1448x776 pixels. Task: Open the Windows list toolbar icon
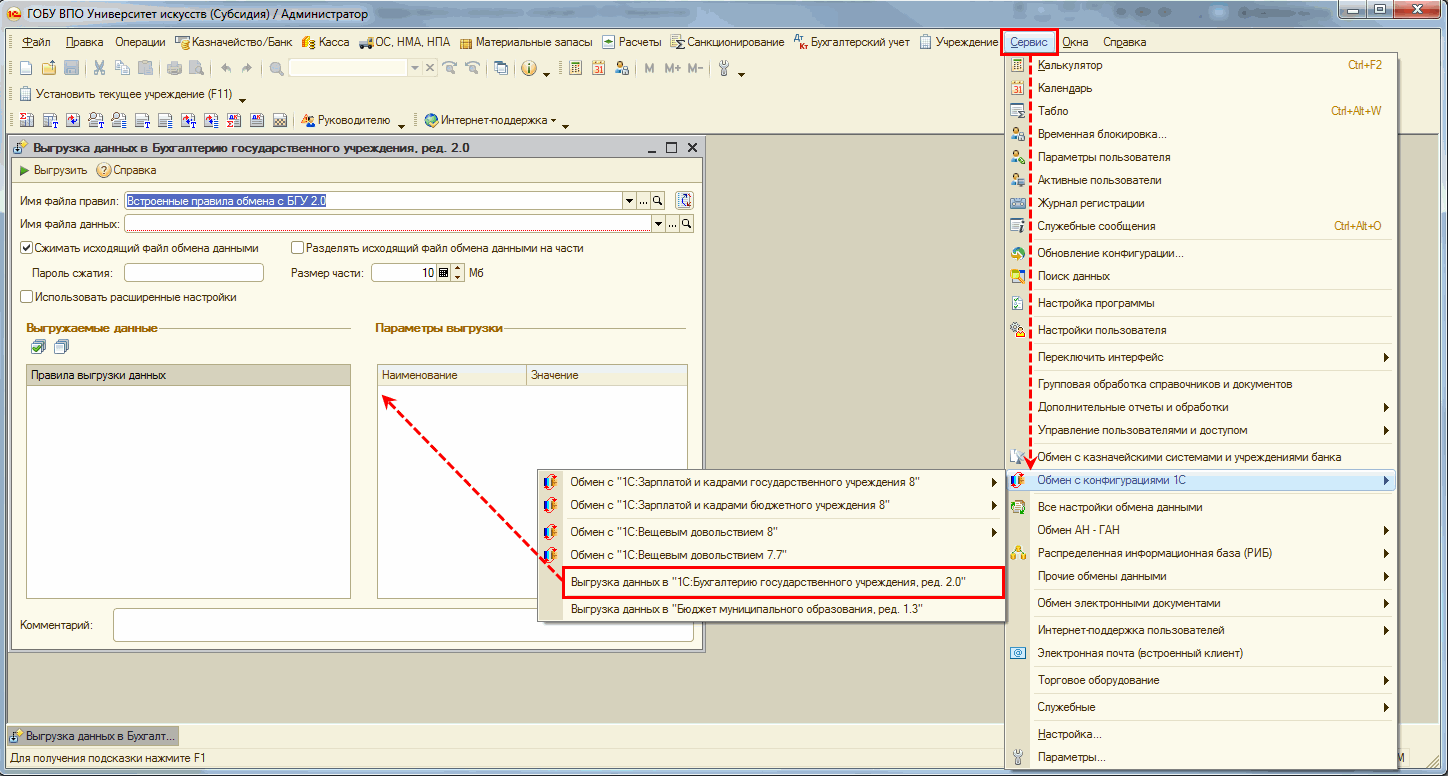click(500, 68)
